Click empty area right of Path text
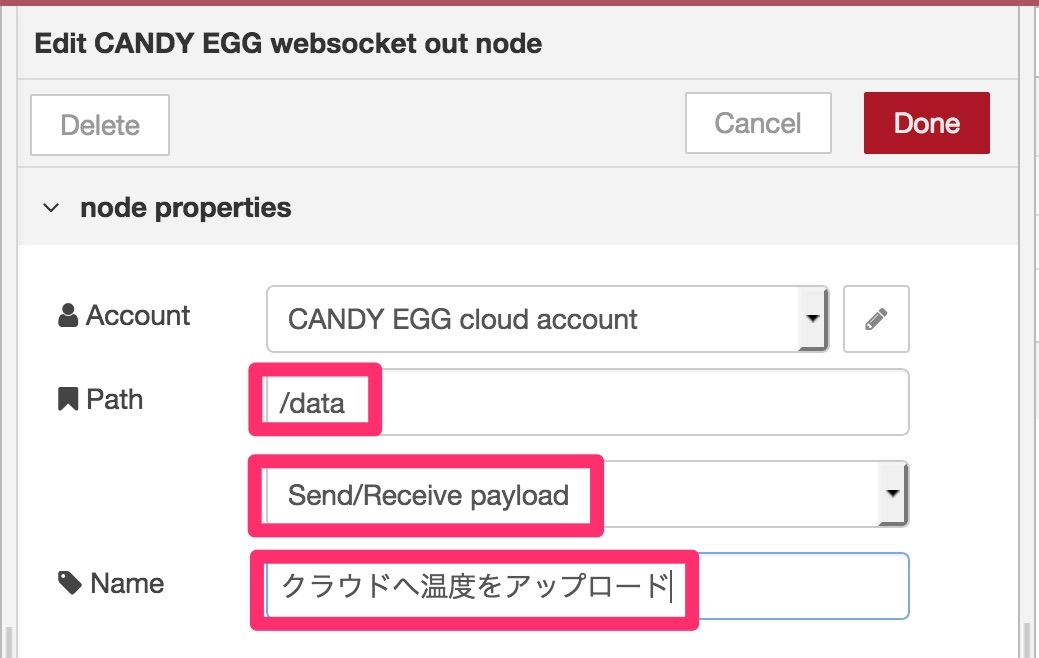Image resolution: width=1039 pixels, height=658 pixels. [x=643, y=402]
